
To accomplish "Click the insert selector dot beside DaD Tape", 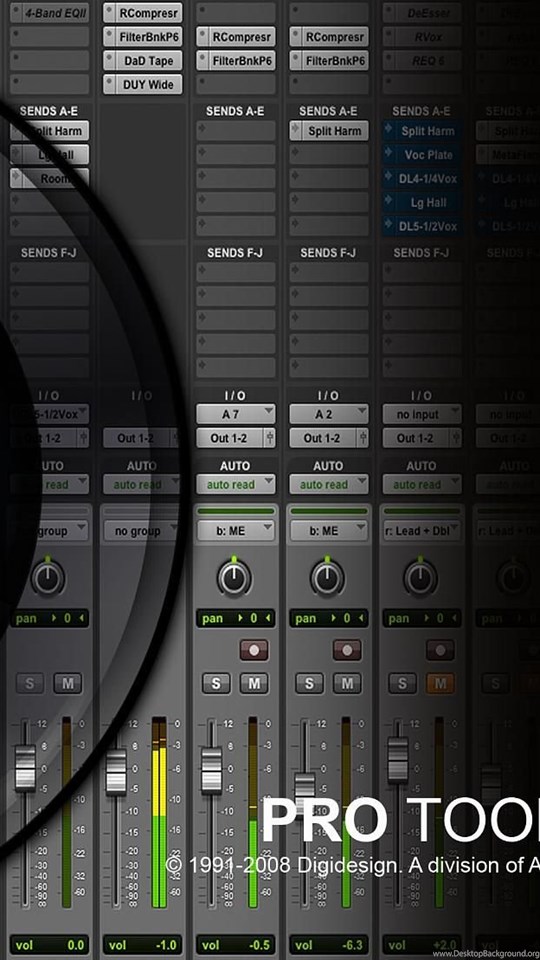I will [x=110, y=61].
